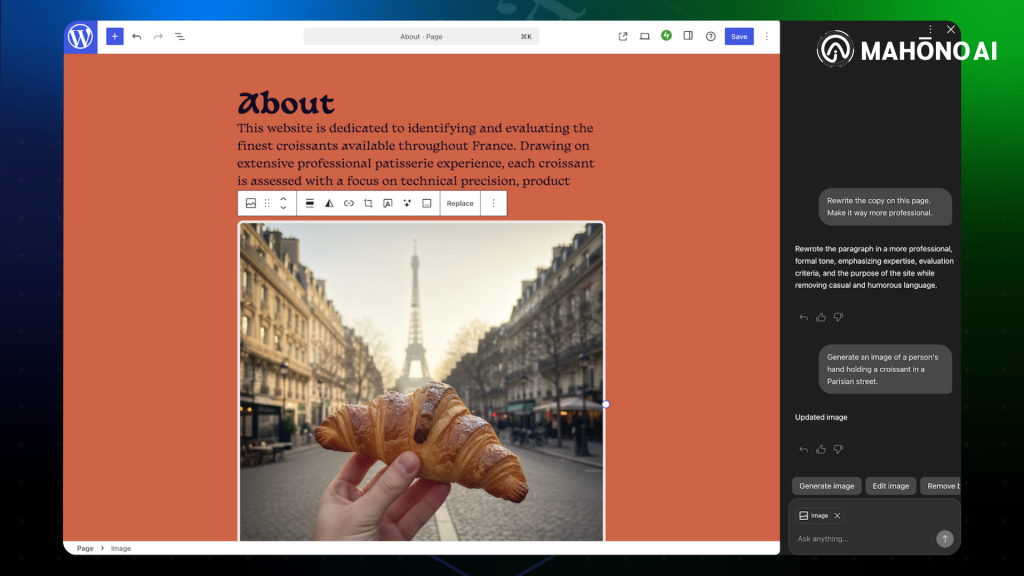The height and width of the screenshot is (576, 1024).
Task: Redo the last undone change
Action: [158, 37]
